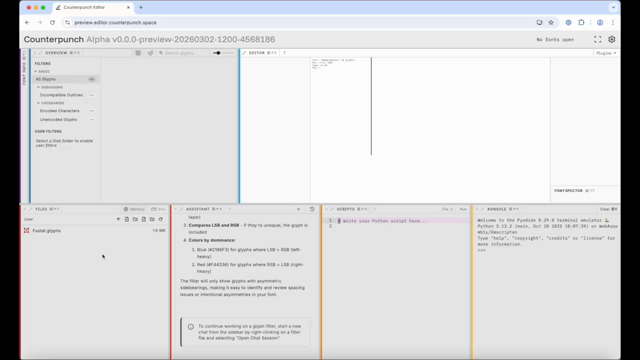The width and height of the screenshot is (640, 360).
Task: Click the 'No fonts open' status text
Action: tap(555, 40)
